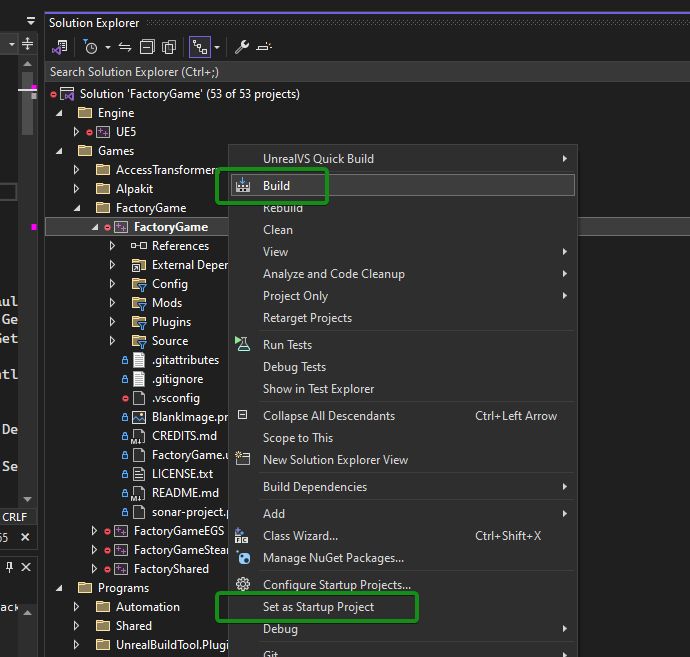Expand the FactoryGameEGS project
Image resolution: width=690 pixels, height=657 pixels.
click(x=94, y=531)
